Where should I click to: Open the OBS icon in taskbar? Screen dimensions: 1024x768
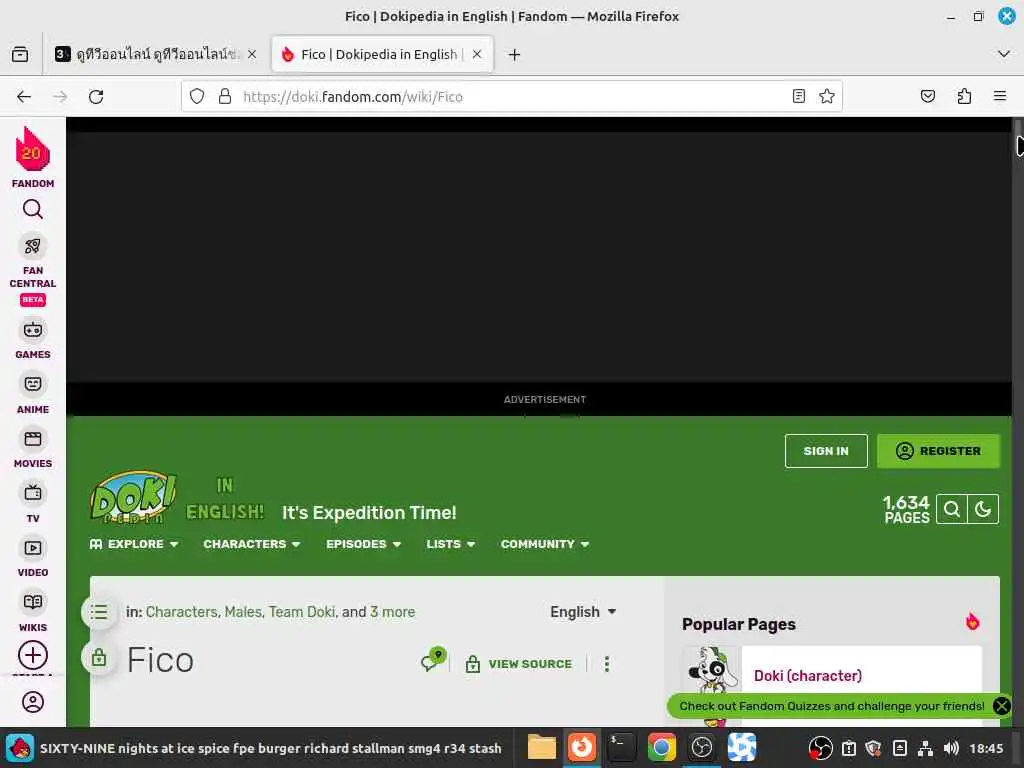pos(701,747)
